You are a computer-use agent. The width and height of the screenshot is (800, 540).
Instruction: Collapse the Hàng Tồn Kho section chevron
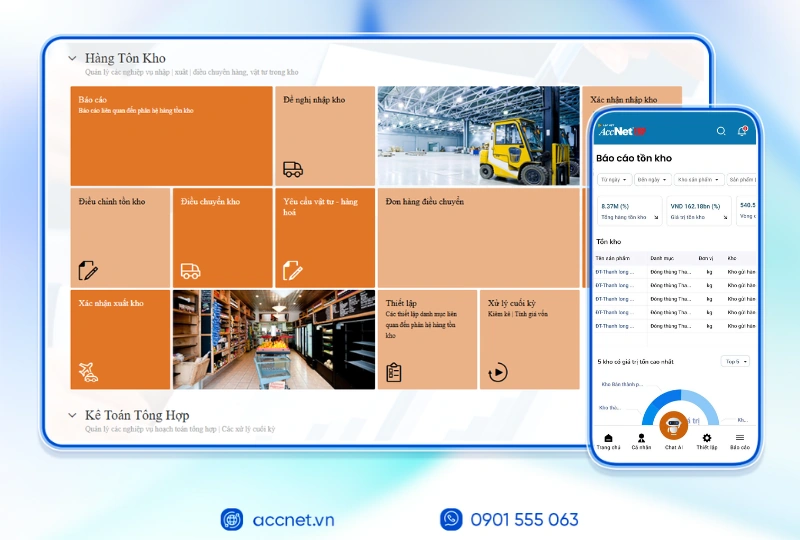coord(72,58)
